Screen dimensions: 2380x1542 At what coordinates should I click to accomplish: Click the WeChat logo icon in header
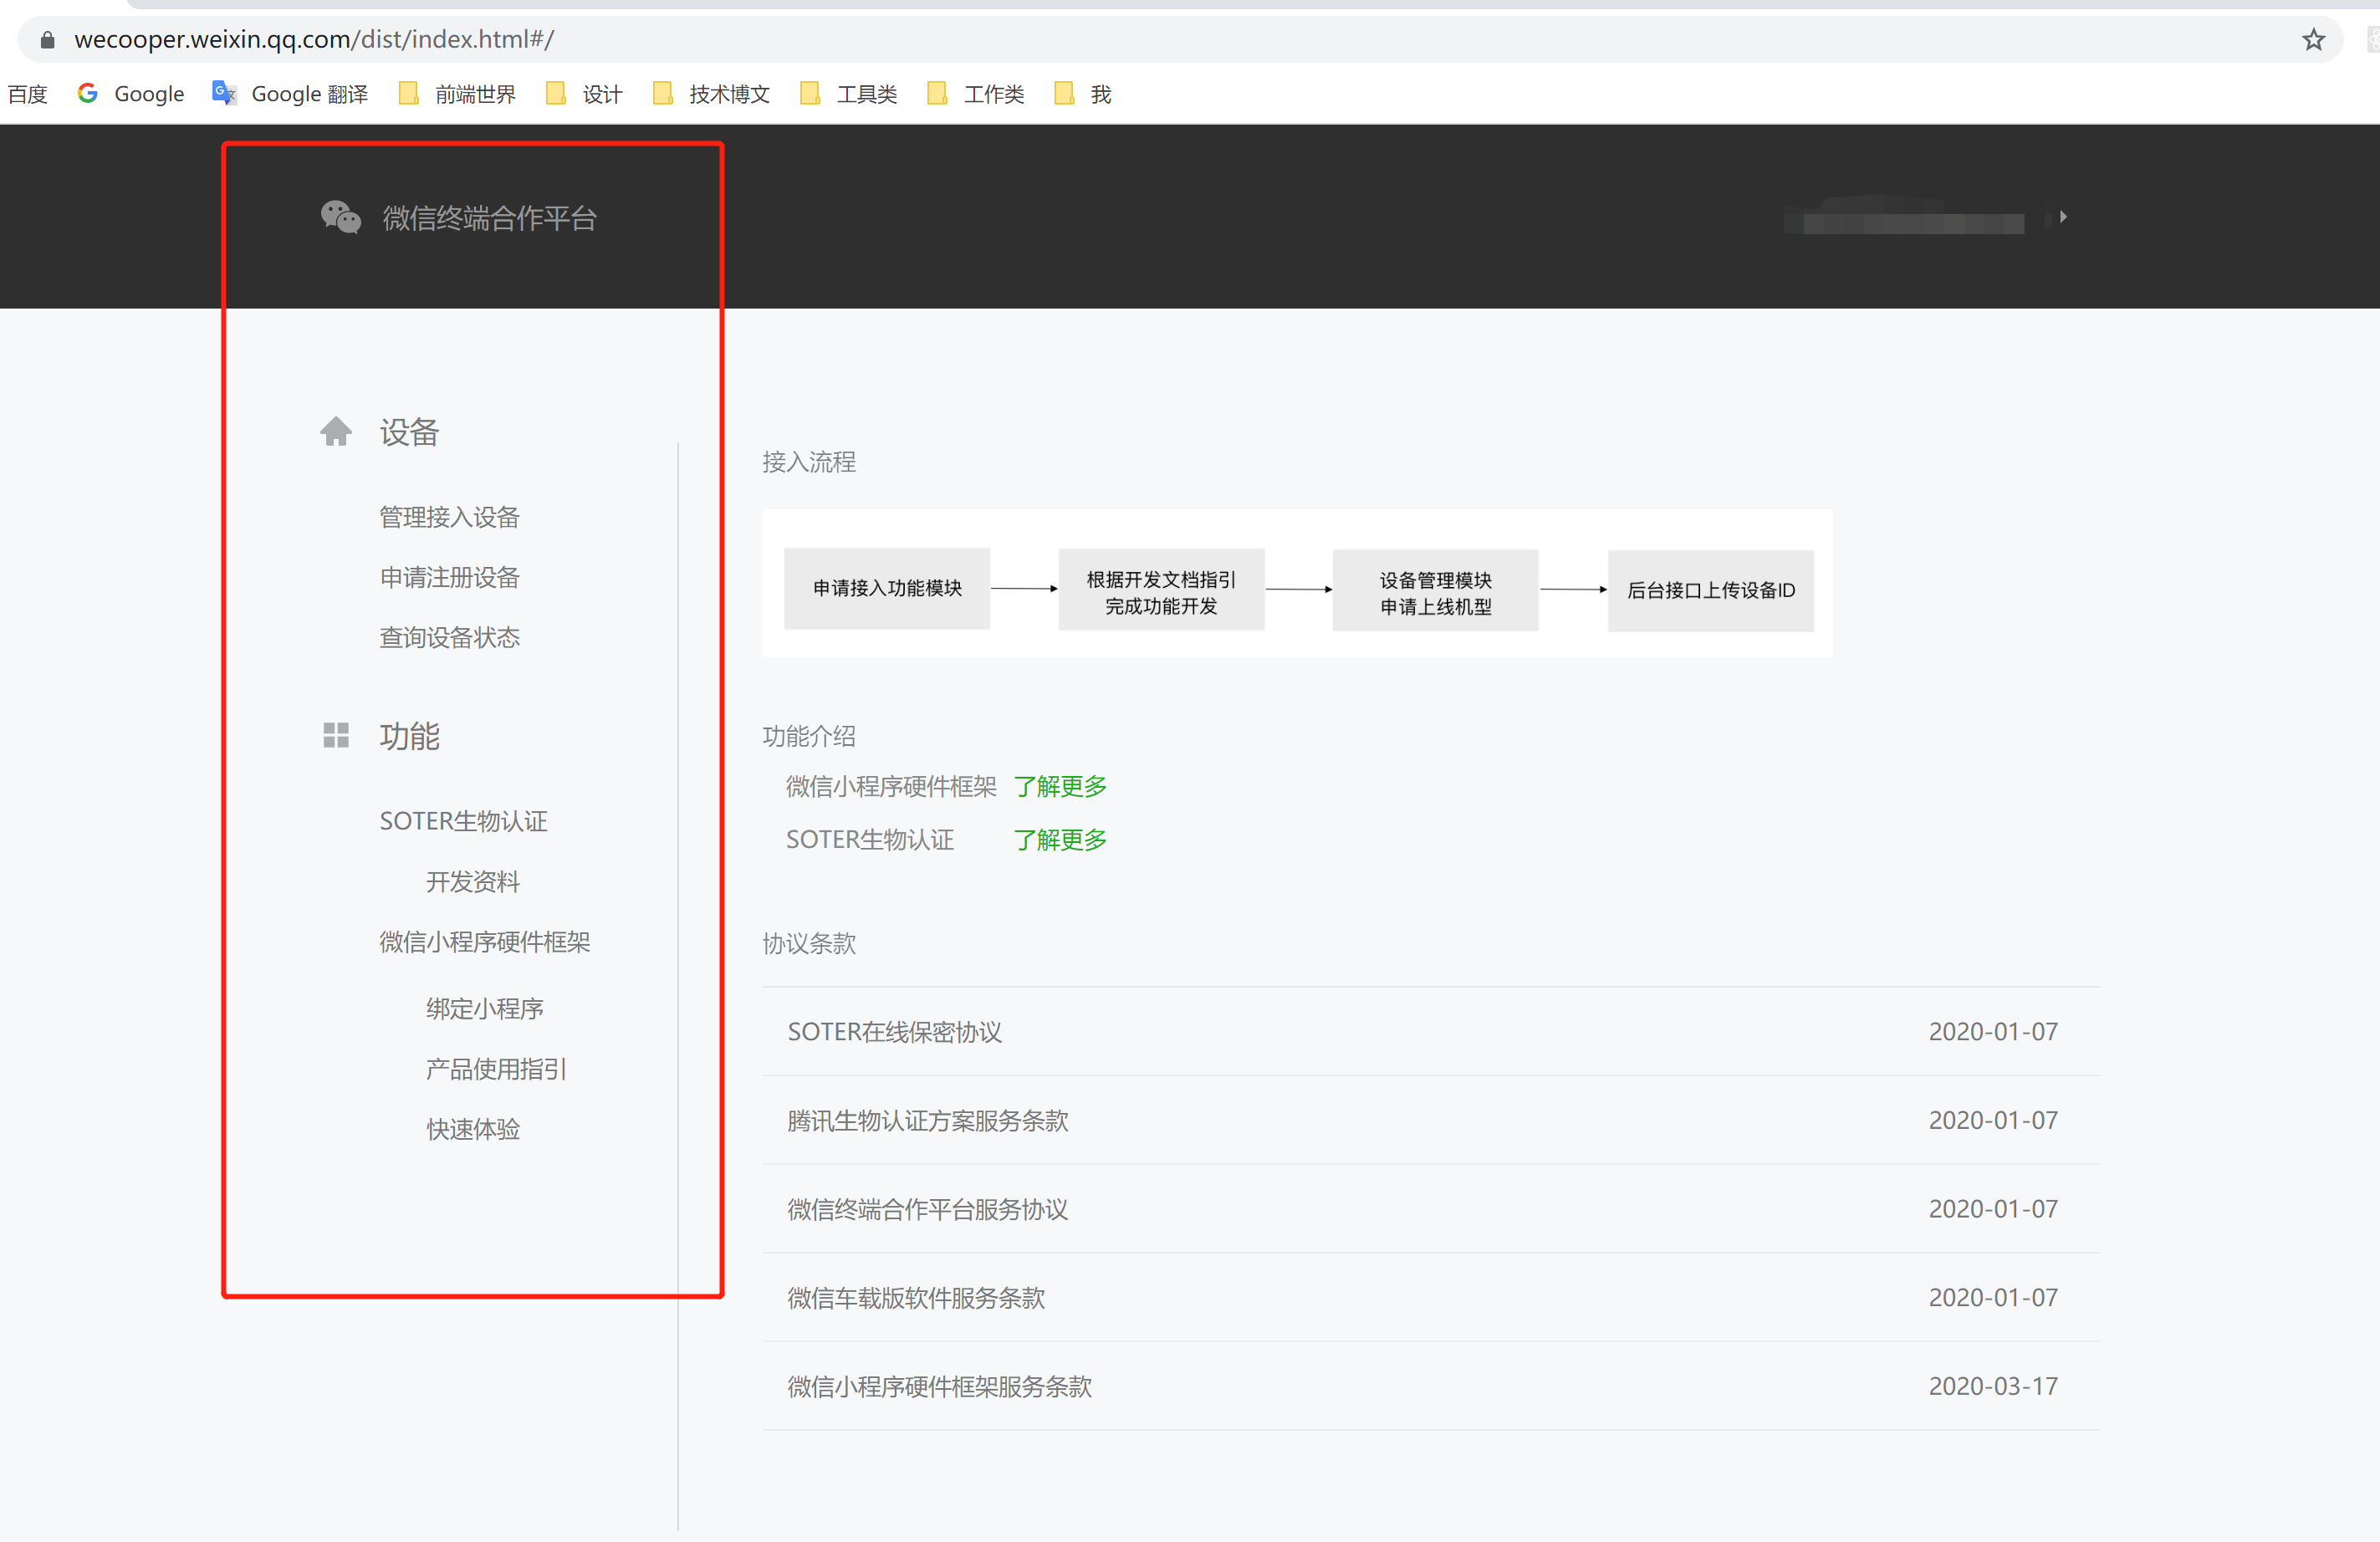[x=340, y=217]
